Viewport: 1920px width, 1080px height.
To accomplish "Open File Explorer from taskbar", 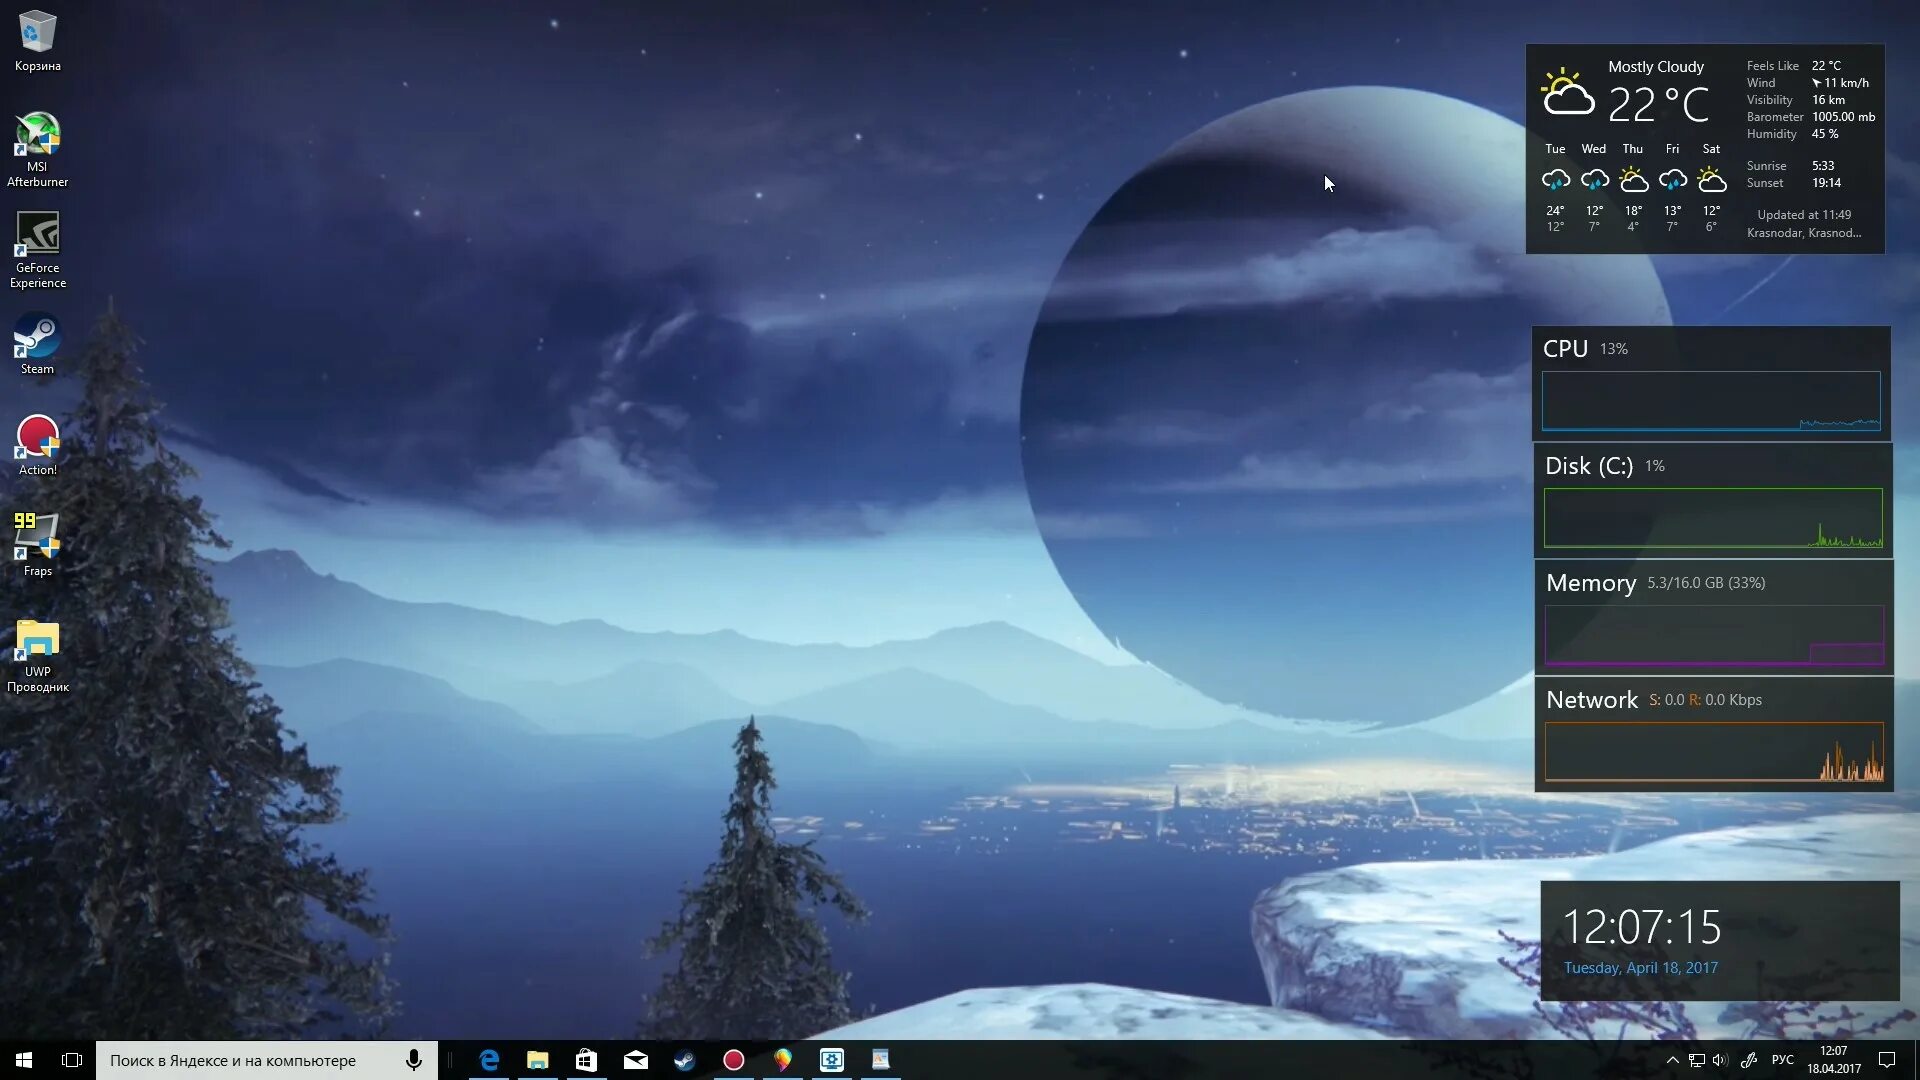I will point(537,1059).
